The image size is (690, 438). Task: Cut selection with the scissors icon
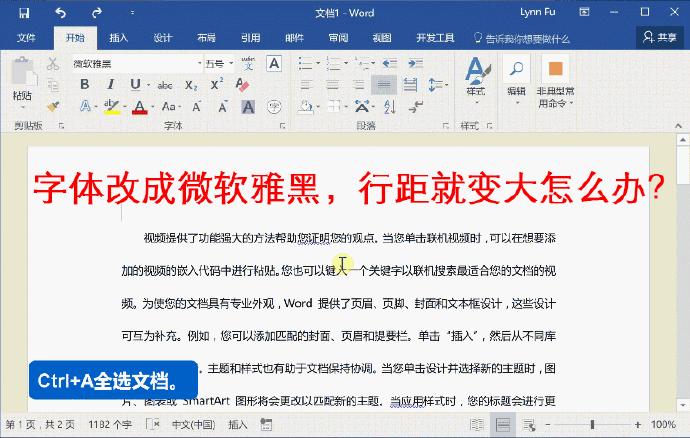point(53,64)
